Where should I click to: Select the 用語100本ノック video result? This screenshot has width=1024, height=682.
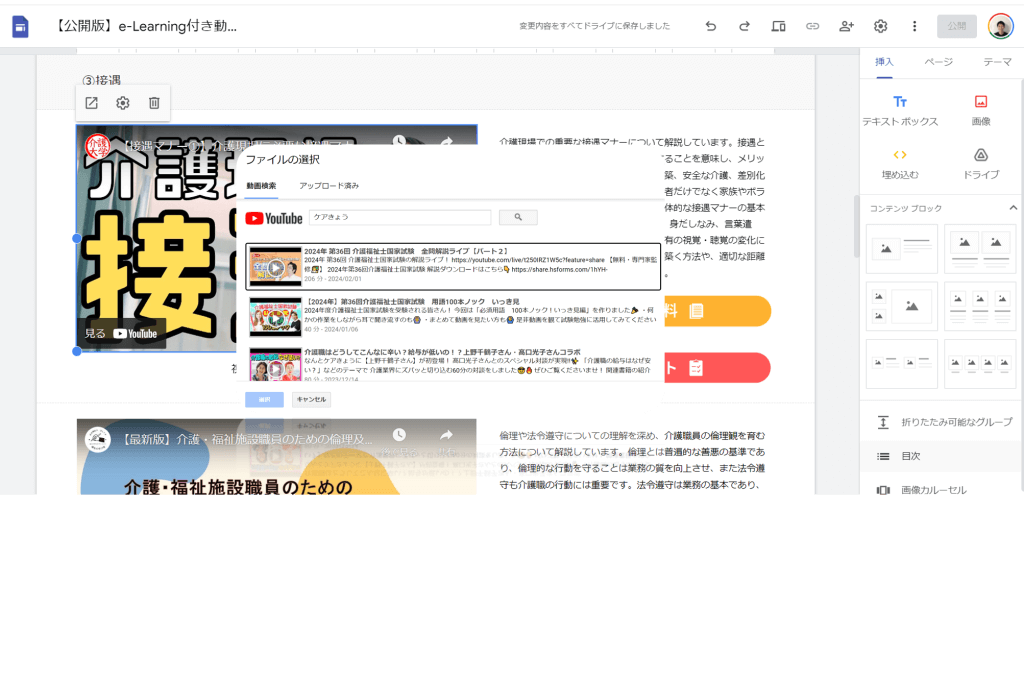[x=453, y=316]
